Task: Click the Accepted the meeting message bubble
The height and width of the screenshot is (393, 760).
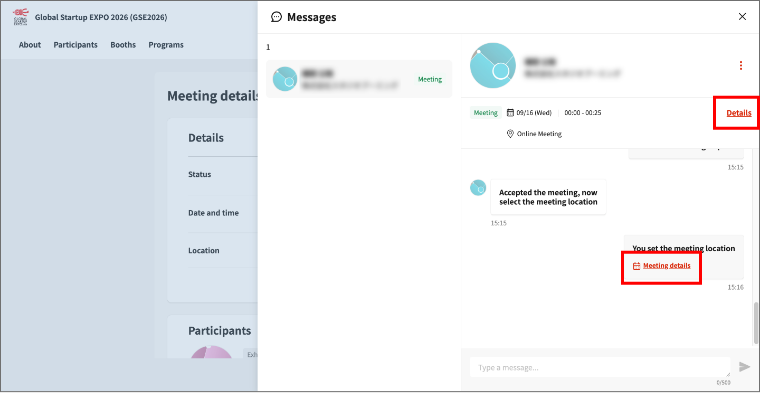Action: click(x=548, y=197)
